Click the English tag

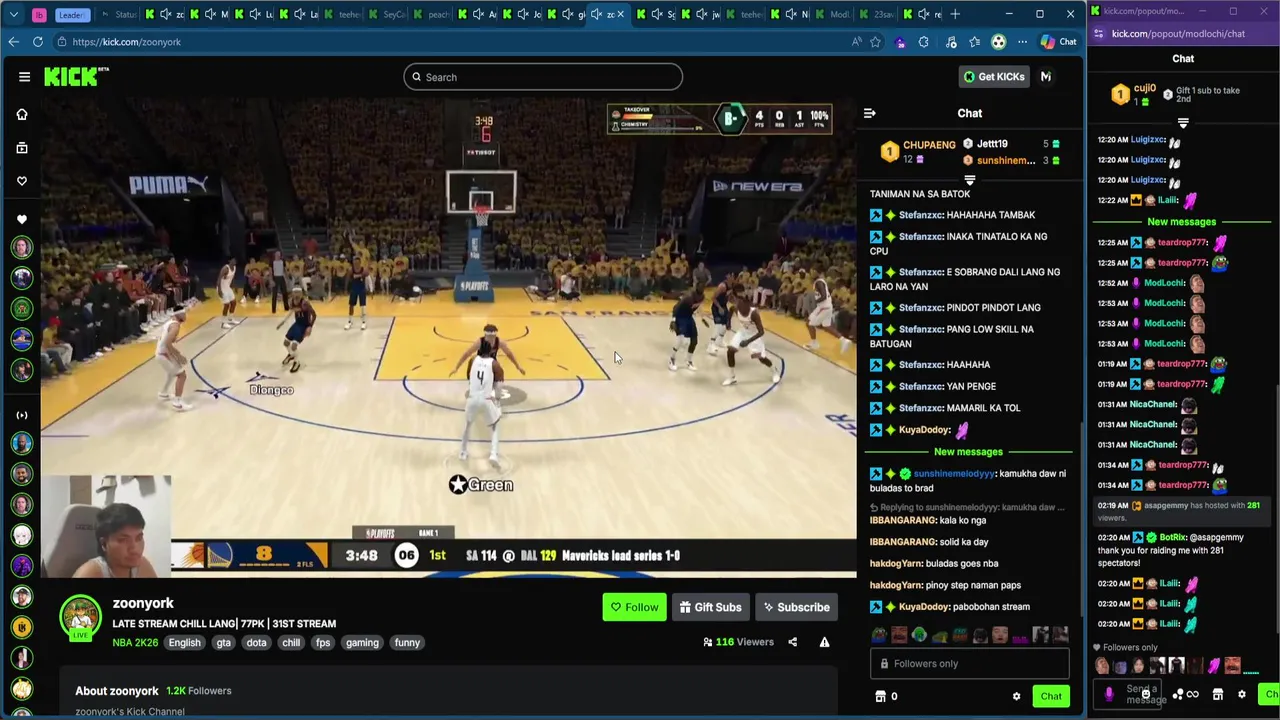(x=184, y=643)
